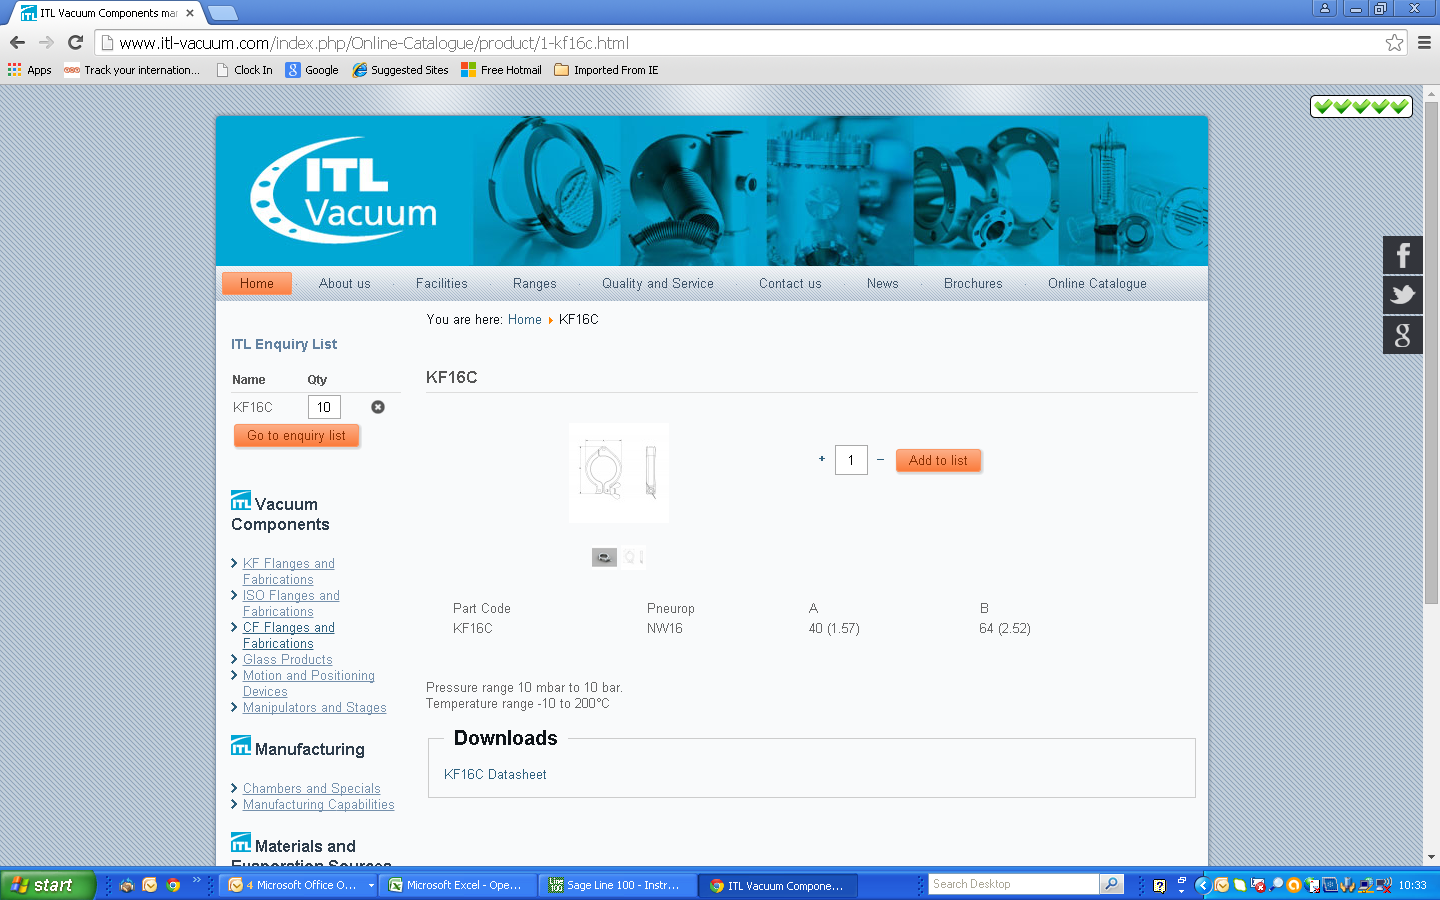Open the Track your international bookmark

click(x=132, y=70)
